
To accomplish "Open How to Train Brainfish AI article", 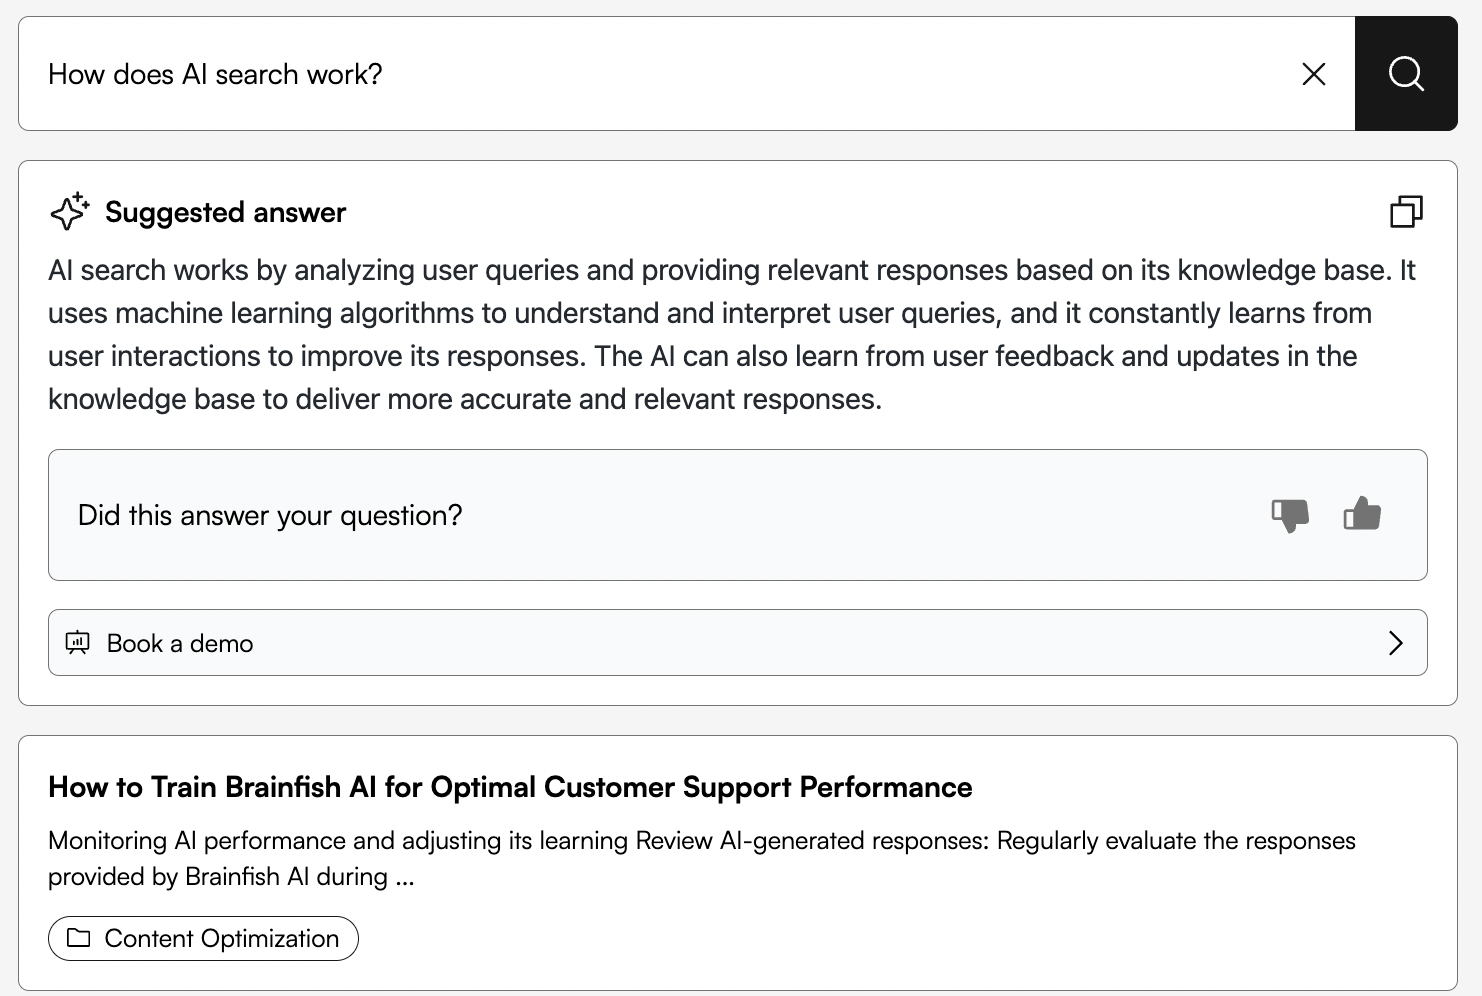I will 510,787.
